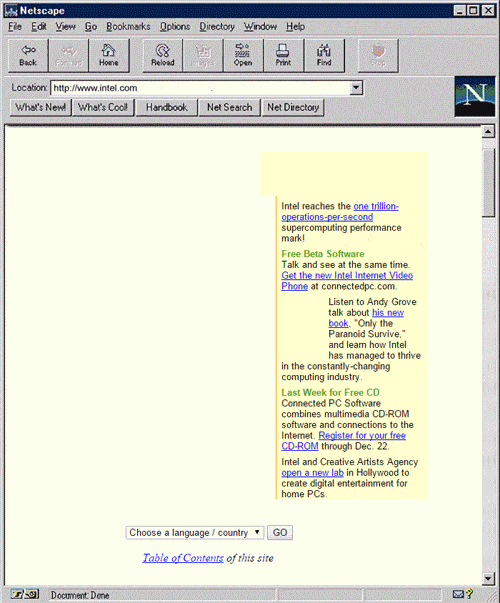Viewport: 500px width, 603px height.
Task: Open the Table of Contents link
Action: [183, 558]
